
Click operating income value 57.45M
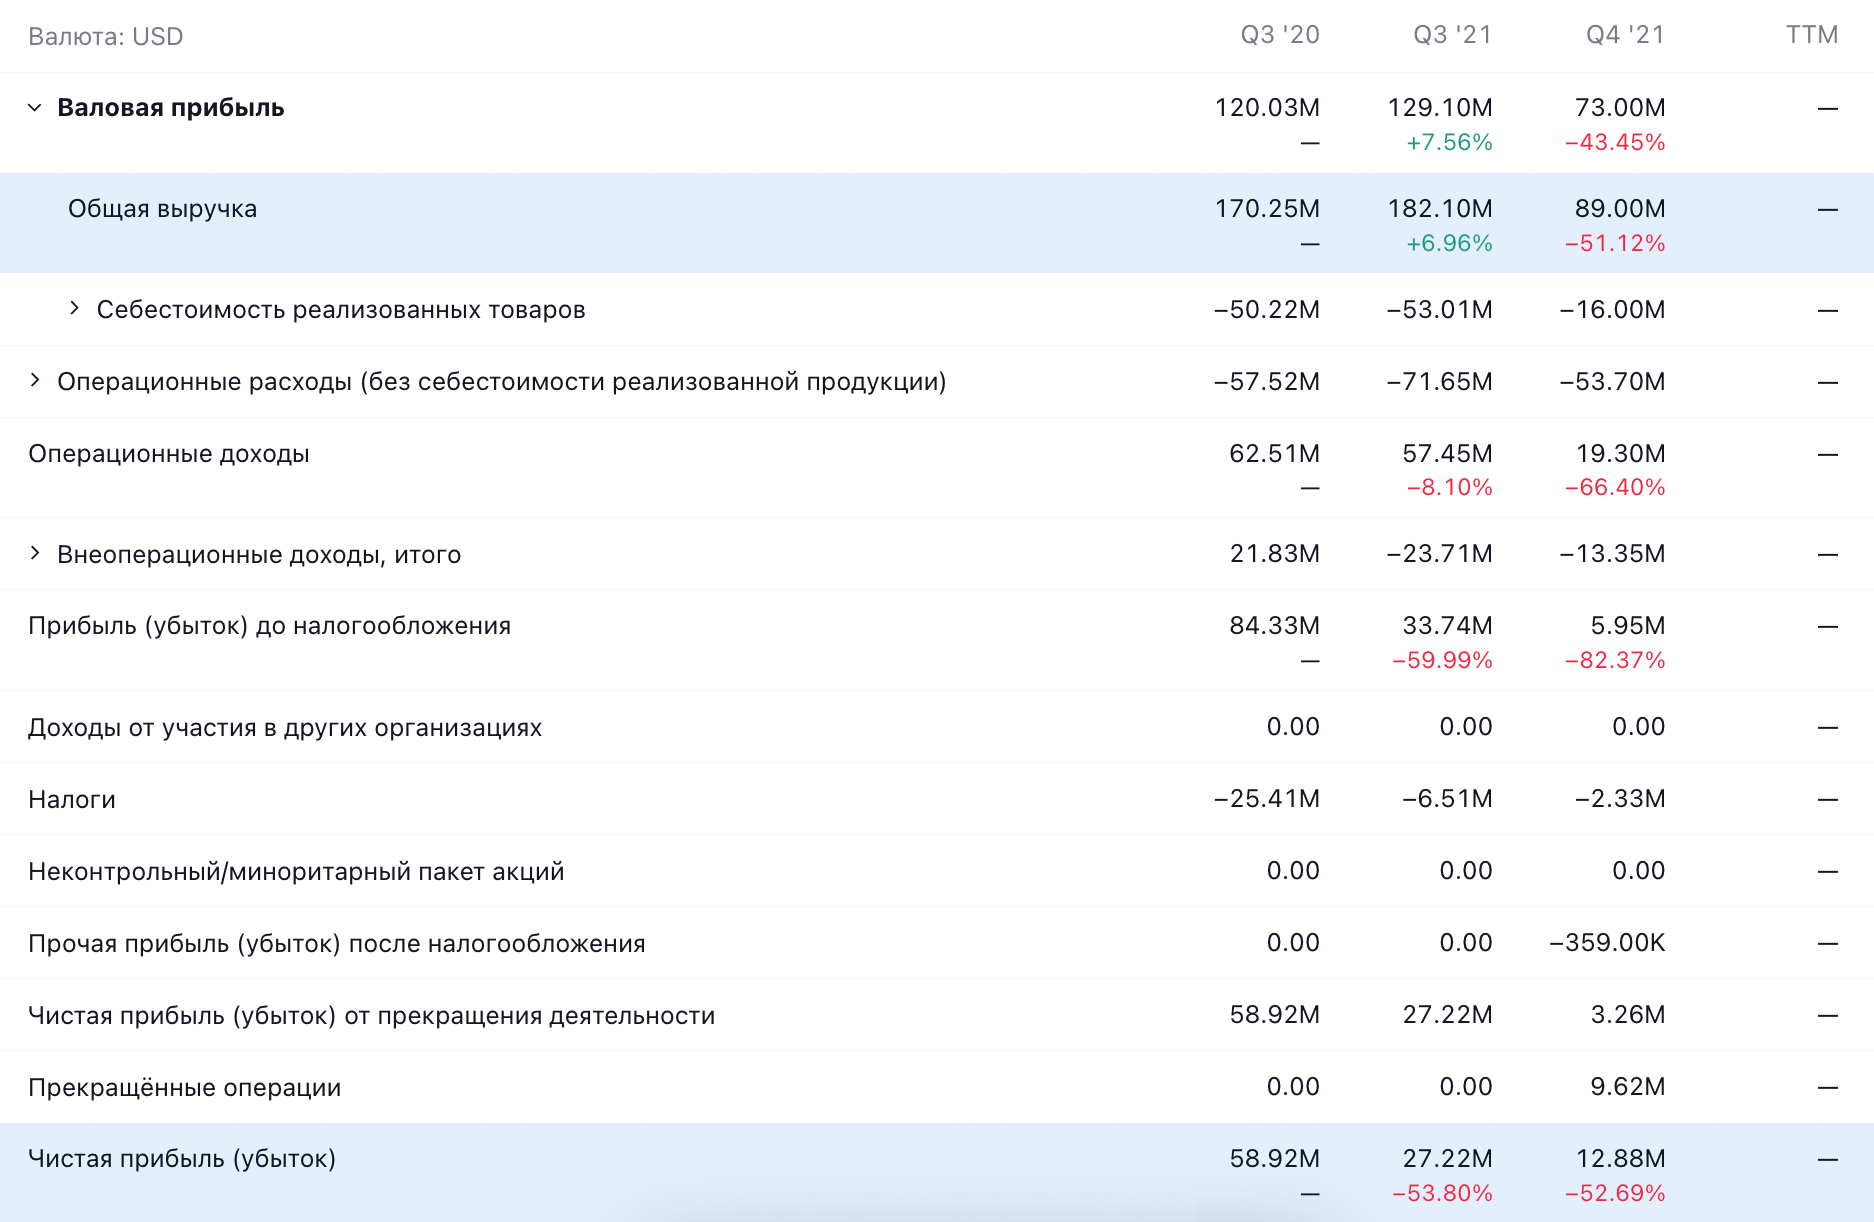click(1447, 454)
